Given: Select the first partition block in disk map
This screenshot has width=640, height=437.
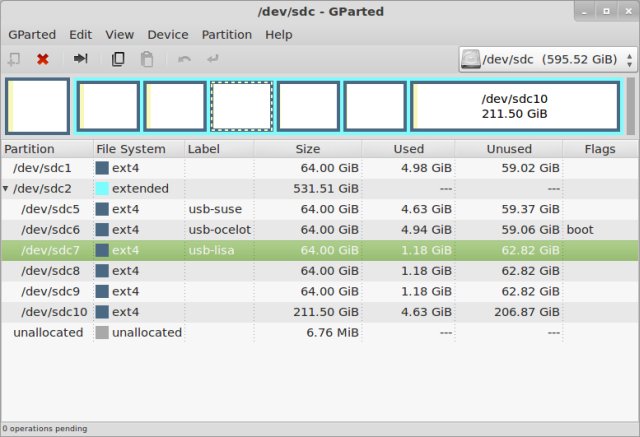Looking at the screenshot, I should click(x=38, y=106).
